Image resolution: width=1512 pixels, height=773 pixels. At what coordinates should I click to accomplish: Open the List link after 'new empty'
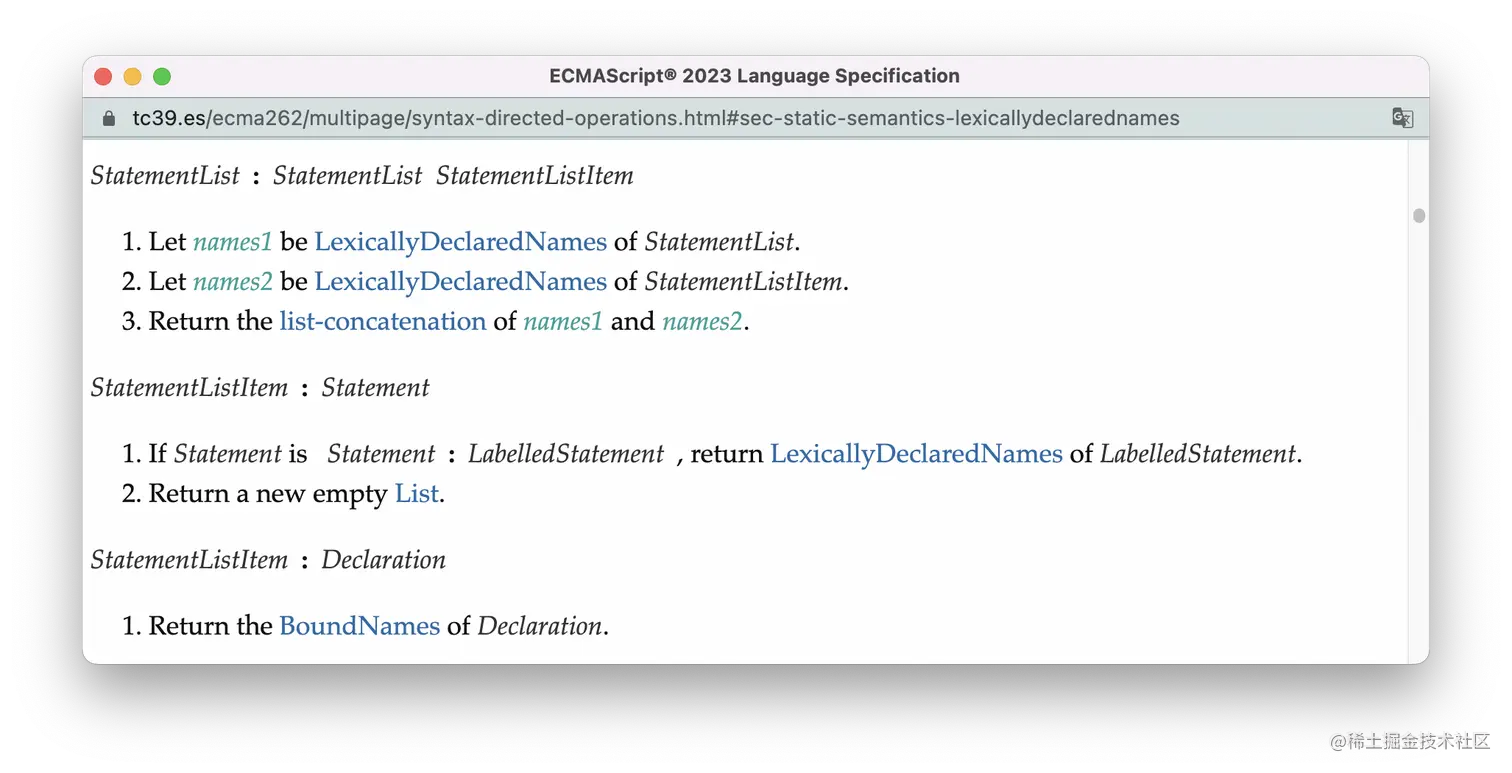[x=417, y=494]
